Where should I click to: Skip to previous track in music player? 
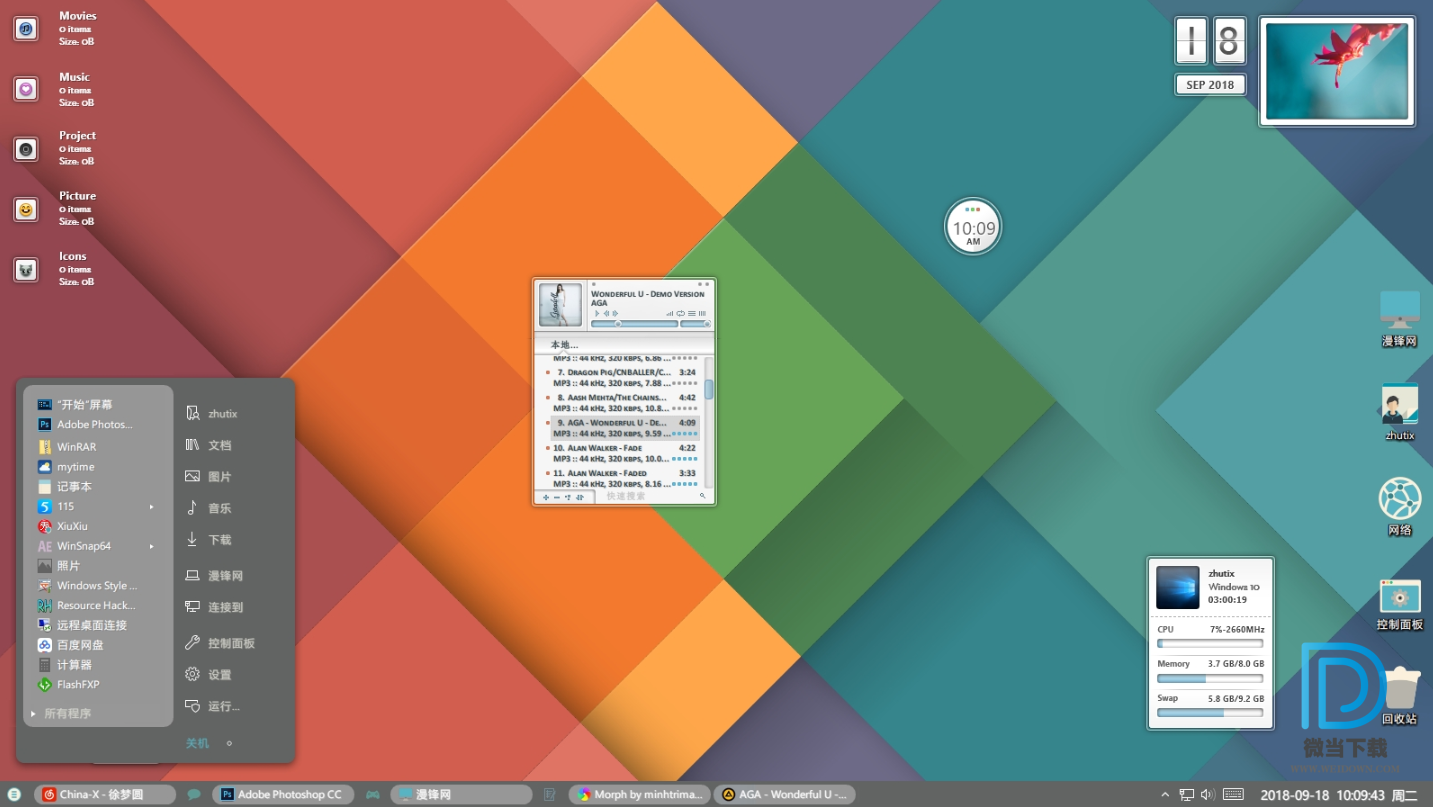click(607, 313)
